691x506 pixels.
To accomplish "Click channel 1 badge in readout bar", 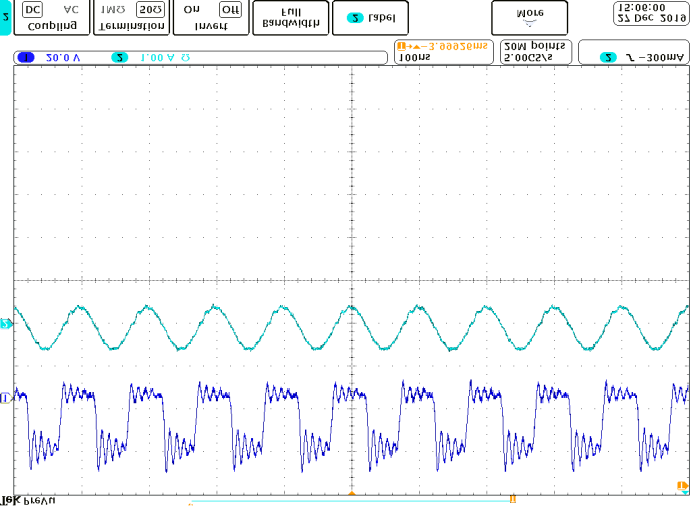I will (25, 58).
